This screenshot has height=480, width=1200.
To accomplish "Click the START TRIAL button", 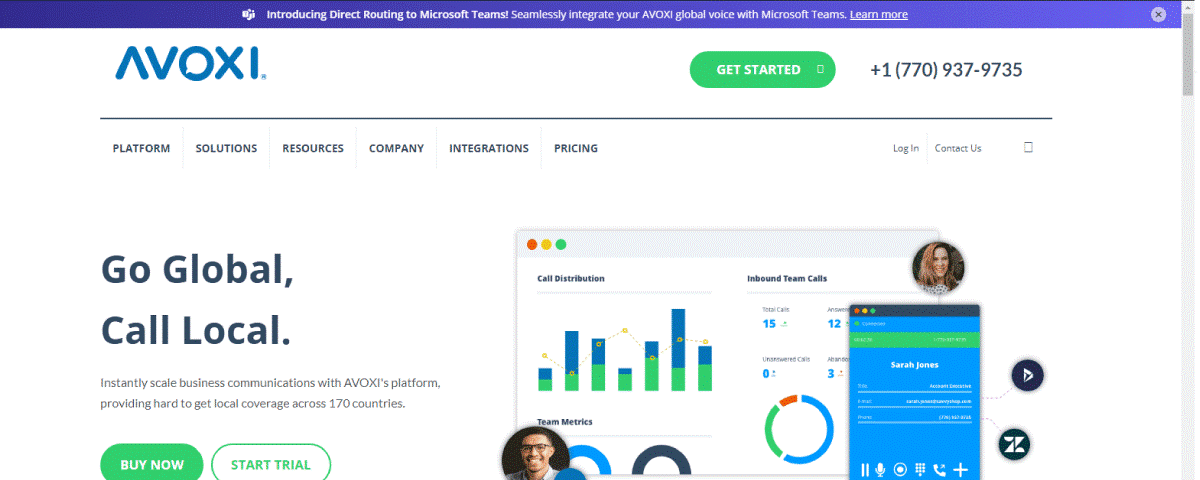I will (271, 464).
